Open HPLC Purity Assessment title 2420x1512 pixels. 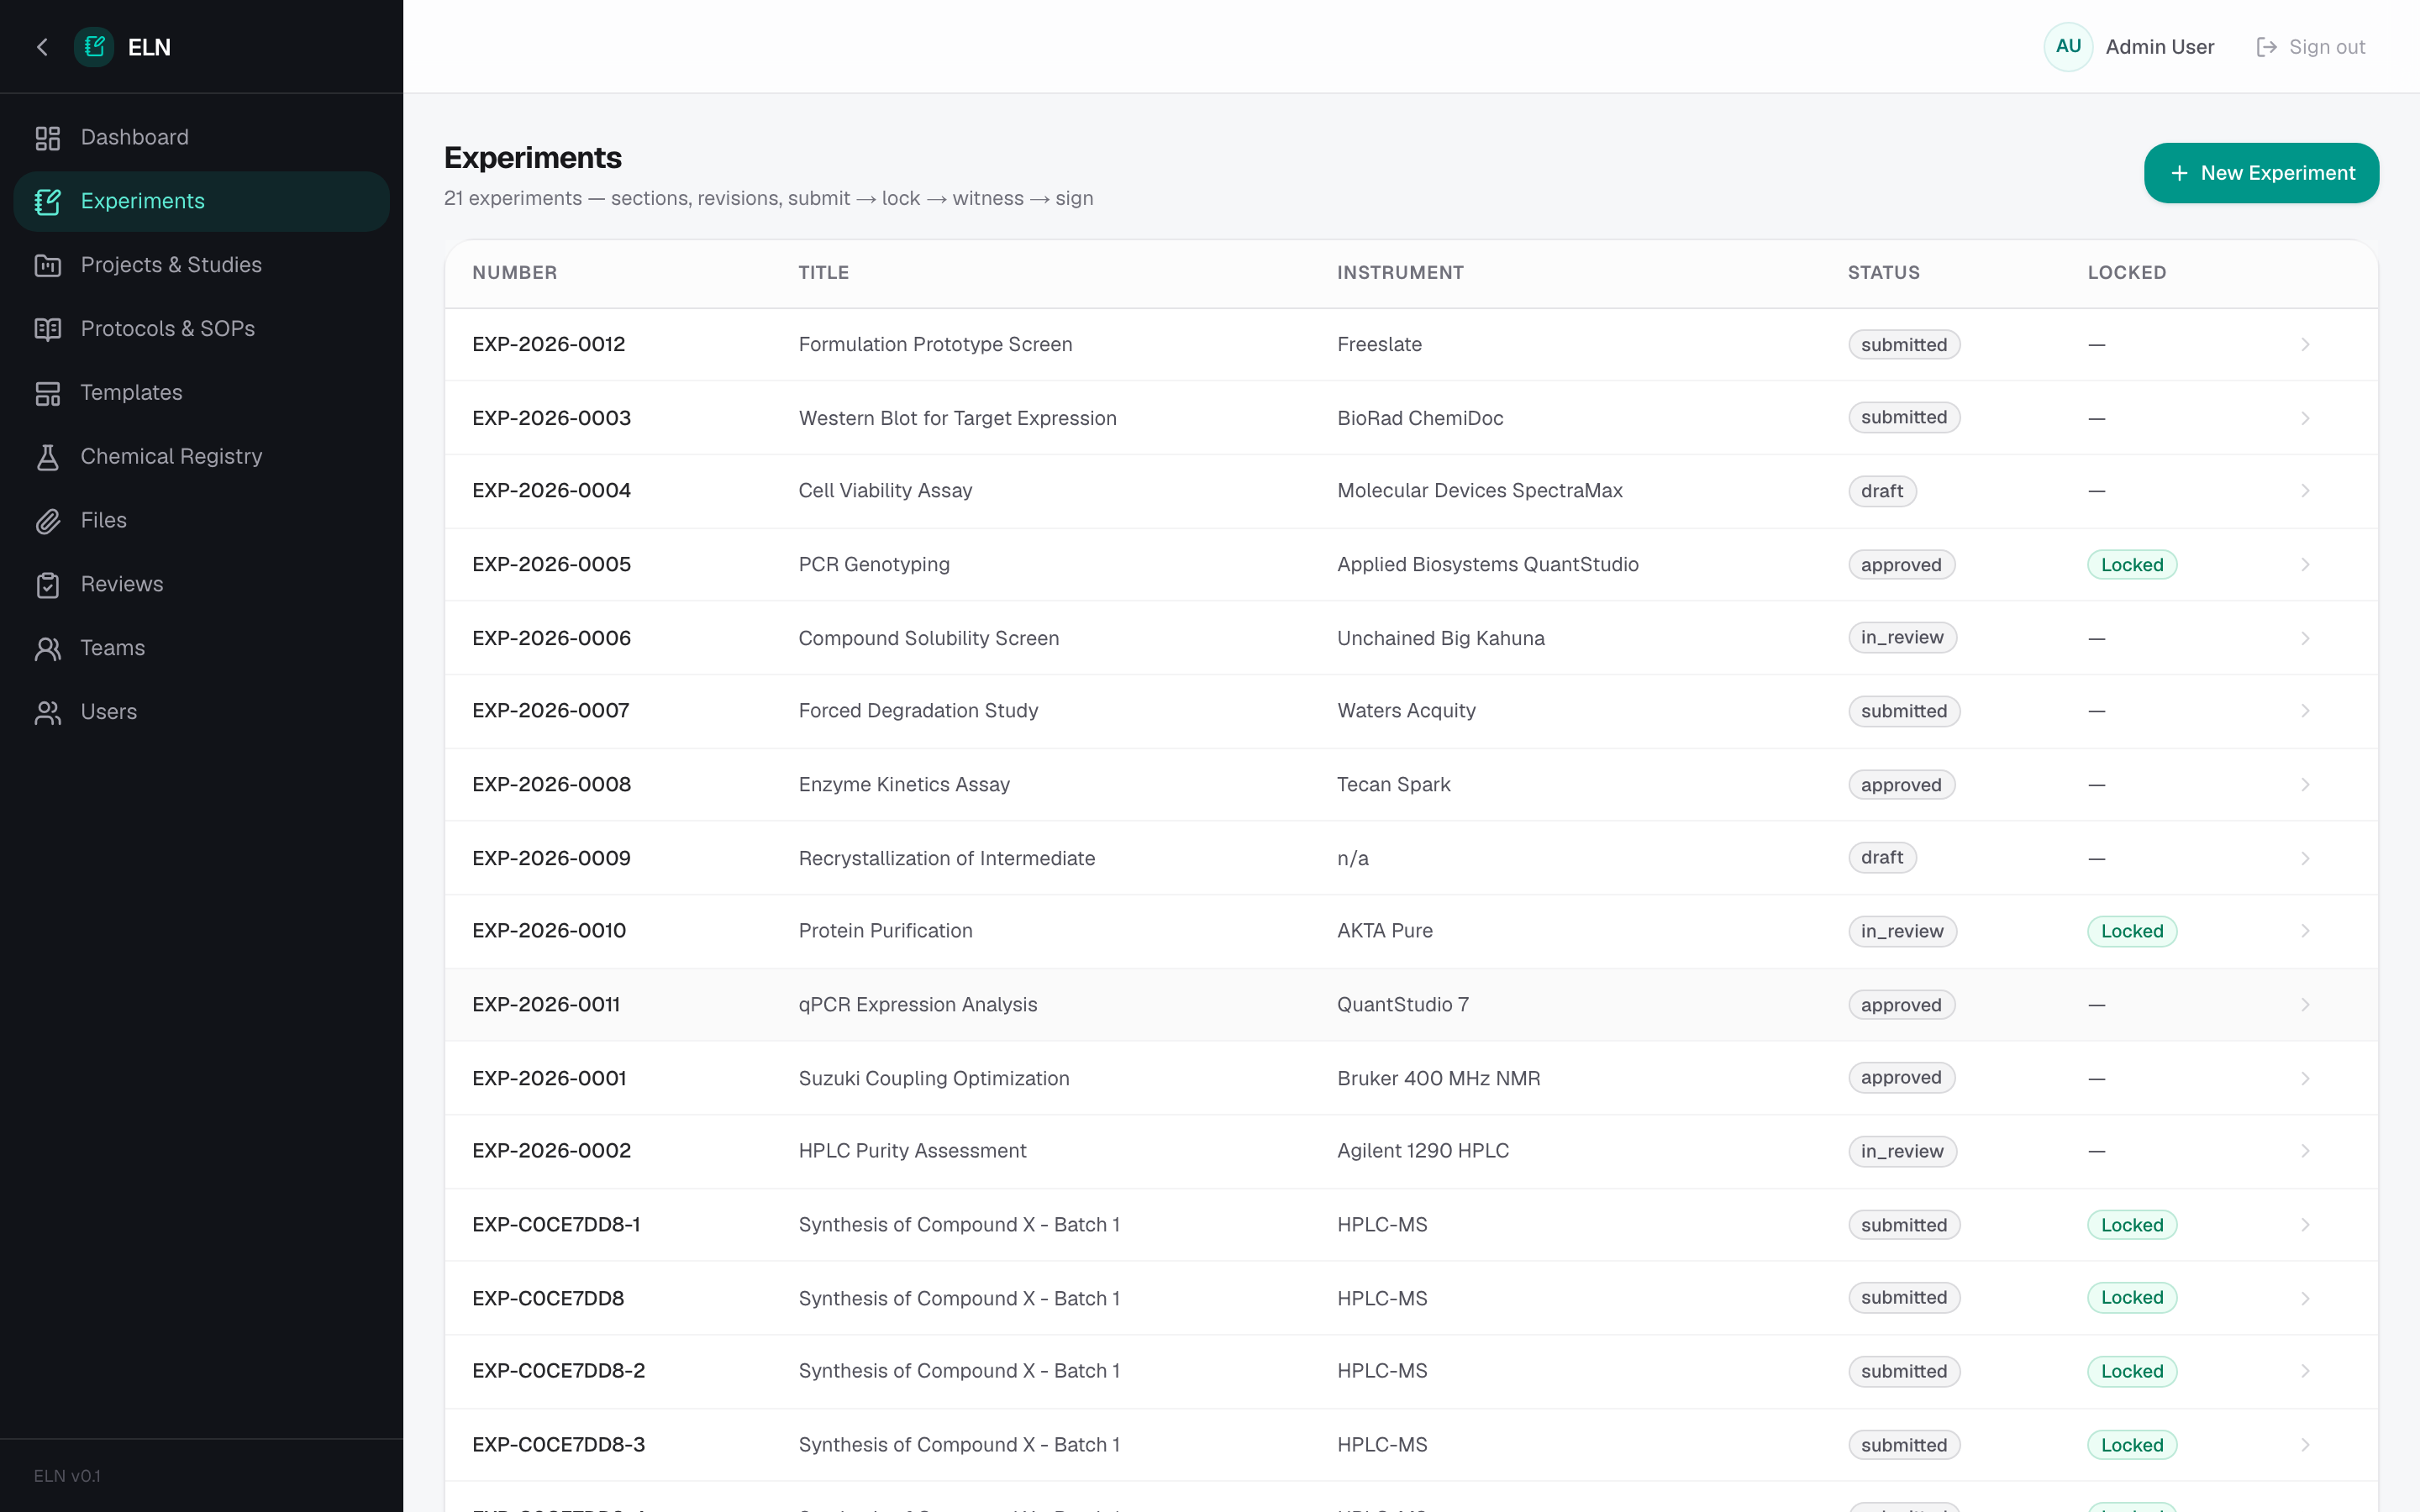pyautogui.click(x=912, y=1151)
